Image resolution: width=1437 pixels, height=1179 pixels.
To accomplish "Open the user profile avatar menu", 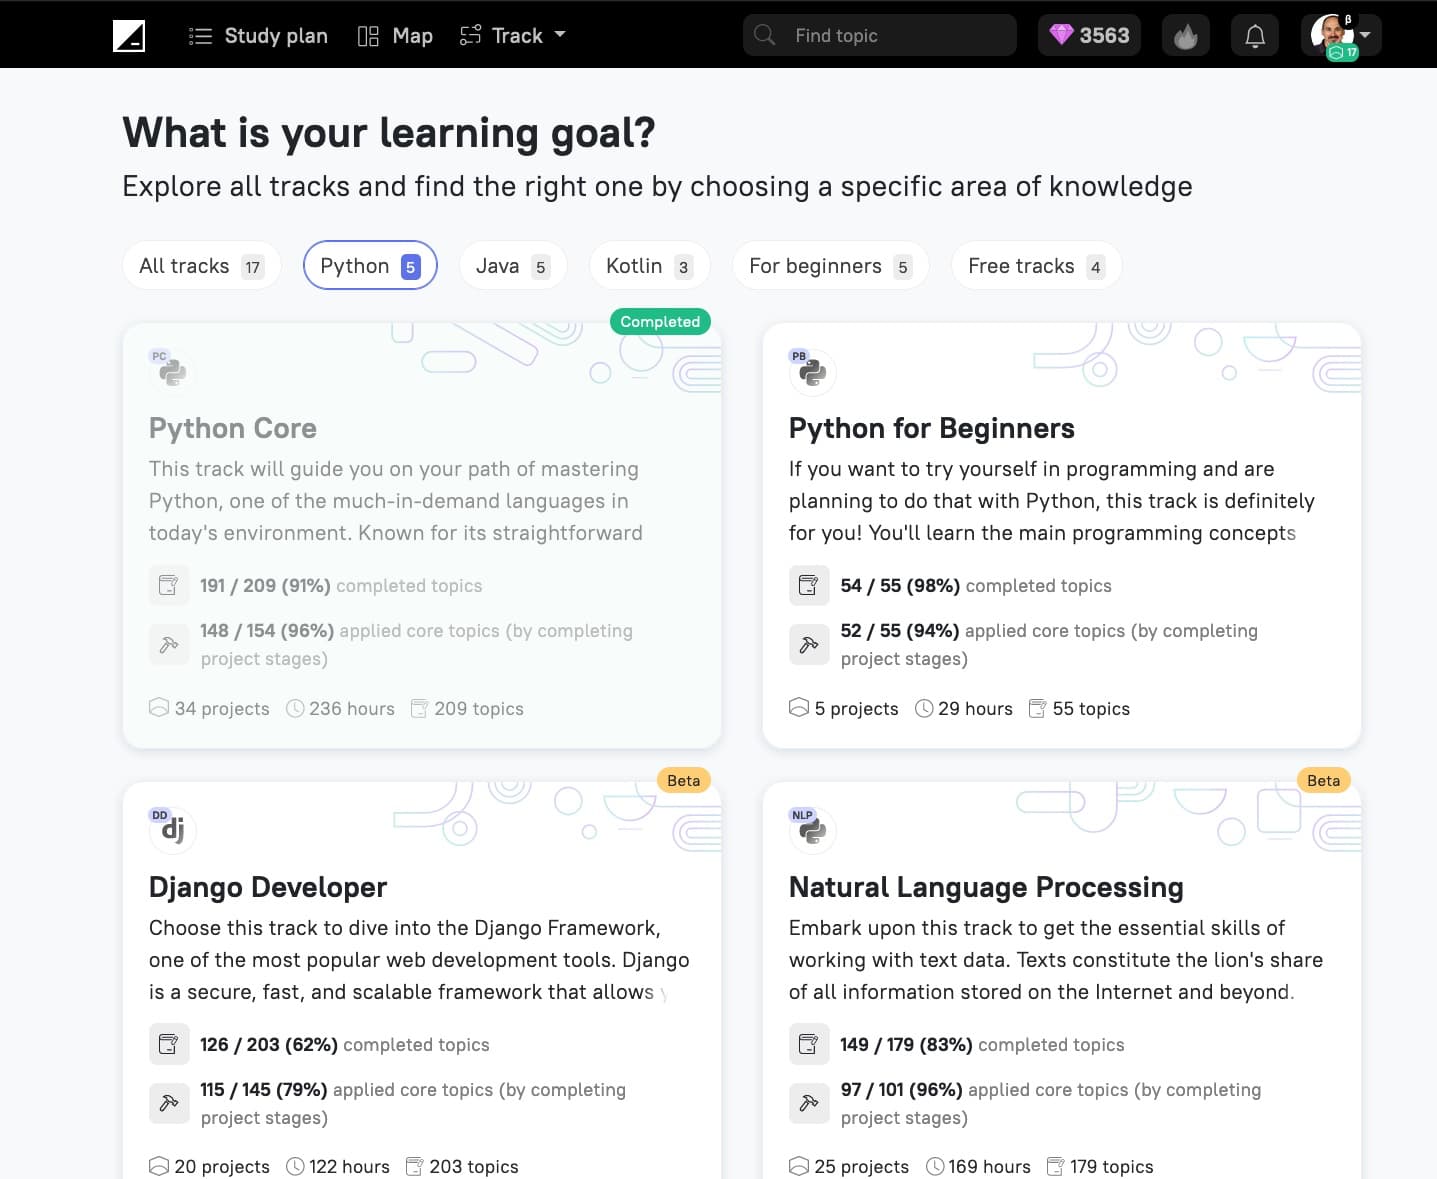I will (1343, 36).
